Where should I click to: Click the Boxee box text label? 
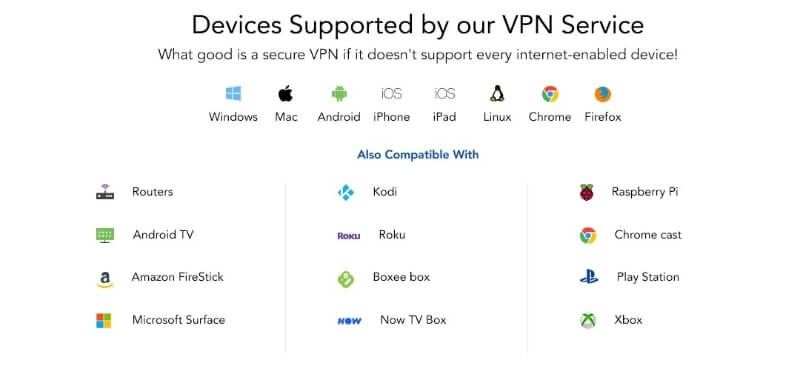pyautogui.click(x=402, y=277)
